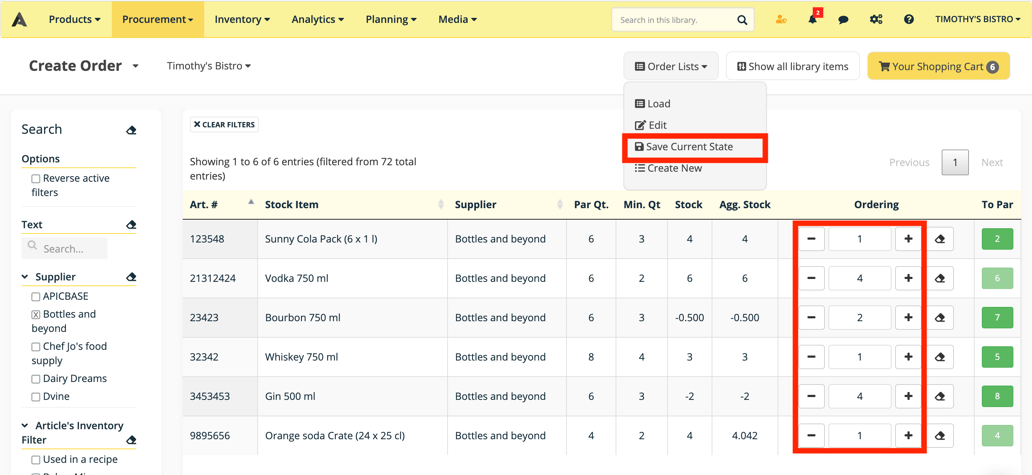Uncheck the Bottles and beyond supplier

(x=36, y=315)
